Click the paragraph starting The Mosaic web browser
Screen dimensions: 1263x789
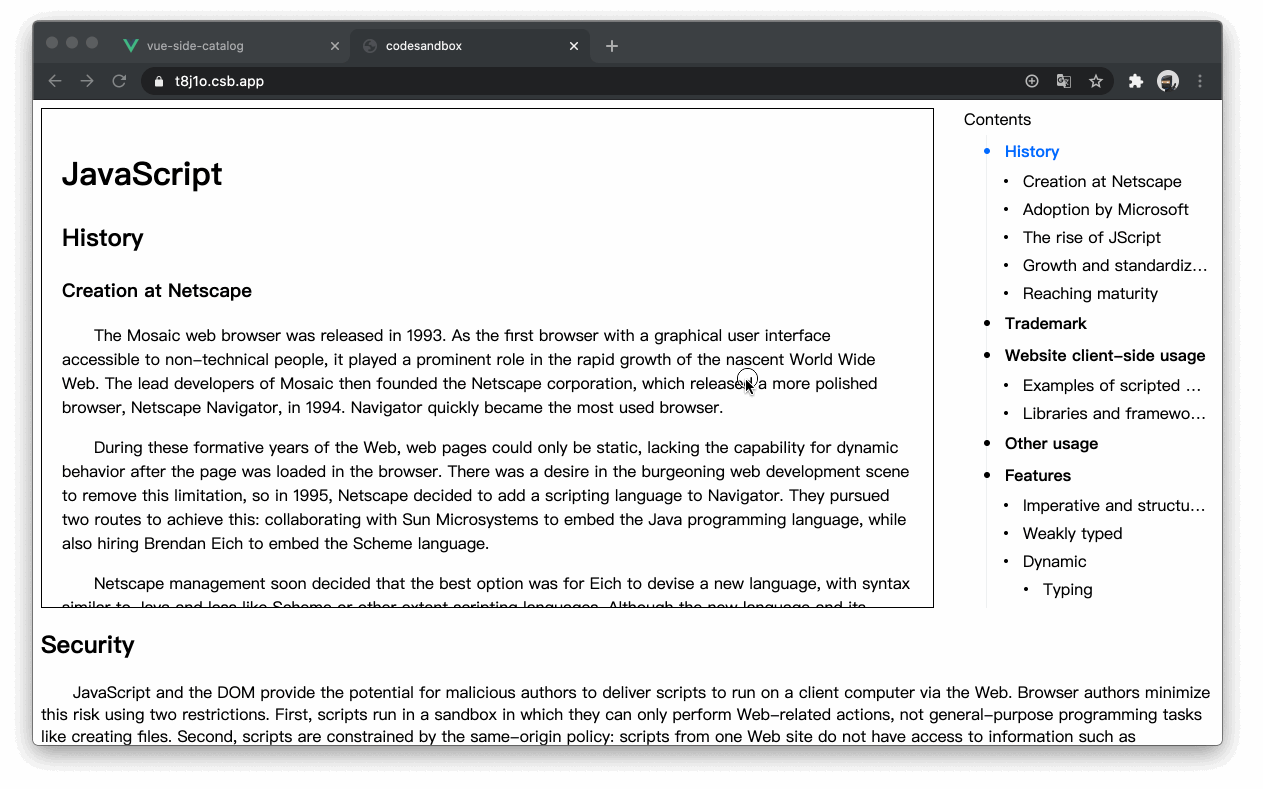pyautogui.click(x=486, y=371)
